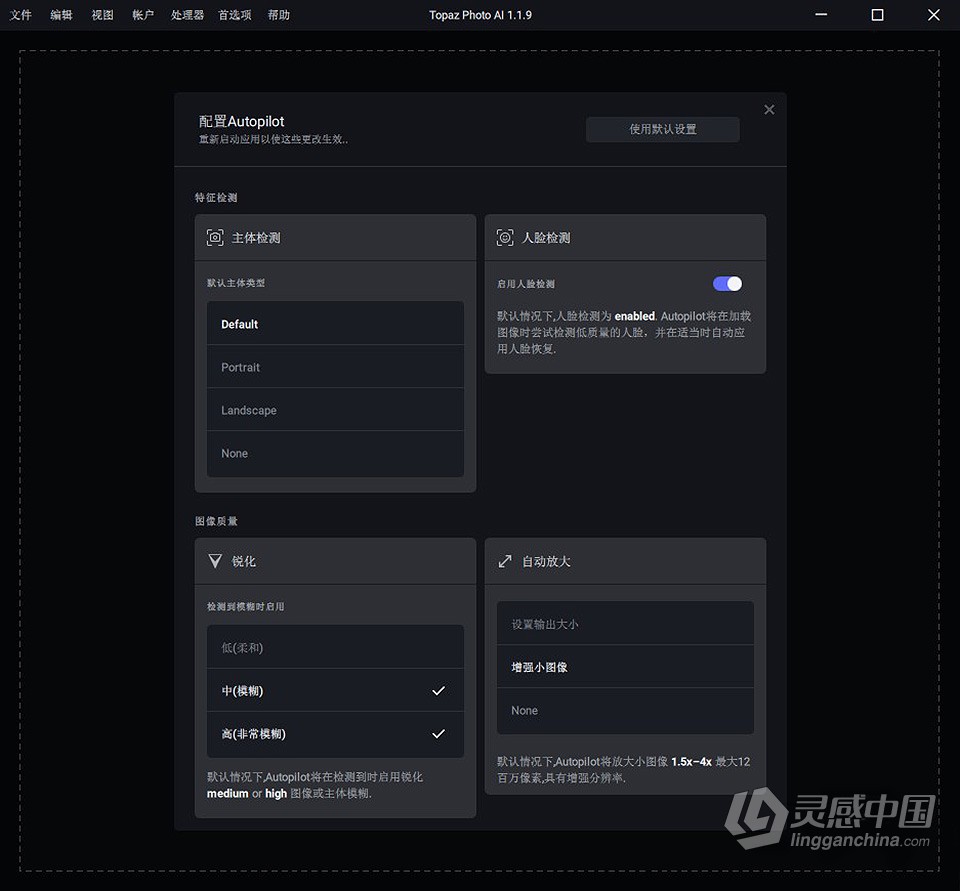Click the 使用默认设置 button
This screenshot has height=891, width=960.
pyautogui.click(x=662, y=129)
